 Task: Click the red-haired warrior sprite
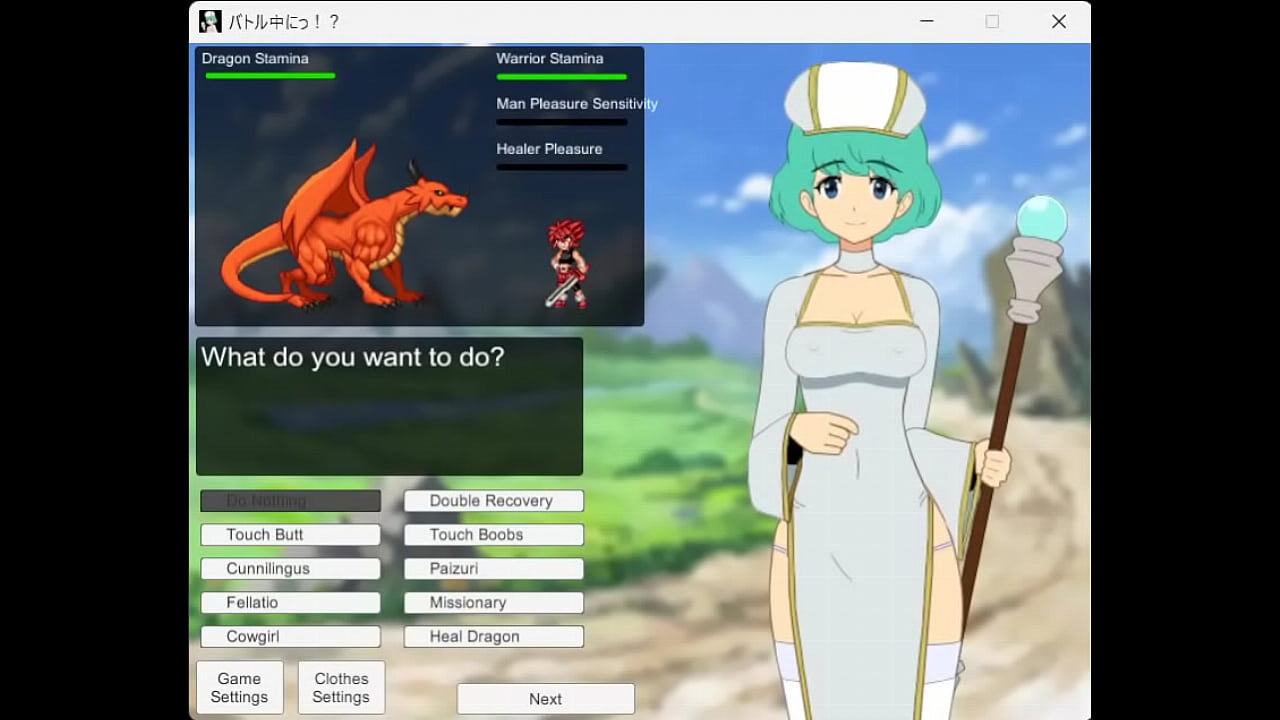click(x=567, y=264)
